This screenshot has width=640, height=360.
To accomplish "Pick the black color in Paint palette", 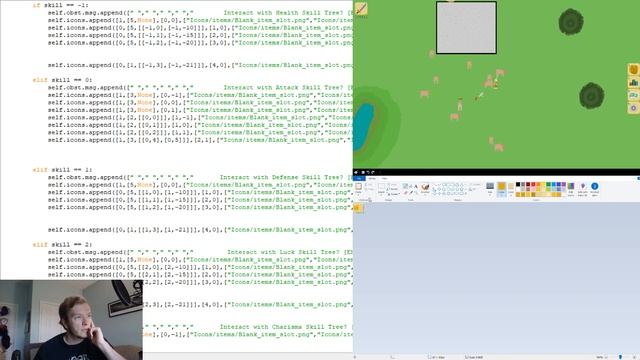I will click(518, 184).
